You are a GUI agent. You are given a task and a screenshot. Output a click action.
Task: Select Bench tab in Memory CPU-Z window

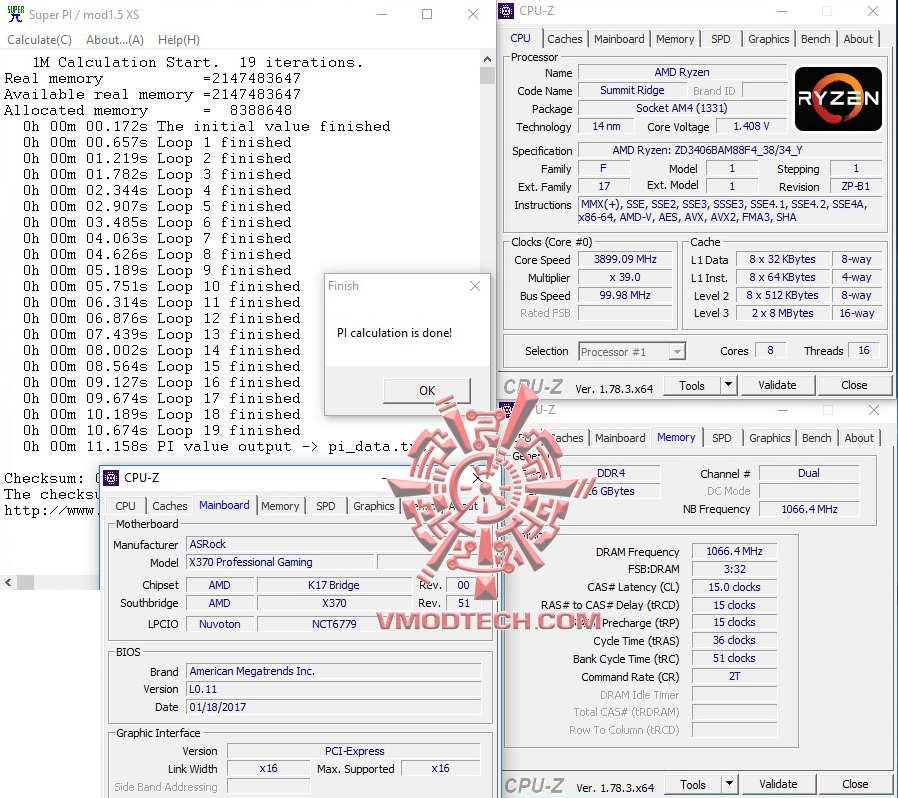(x=817, y=438)
